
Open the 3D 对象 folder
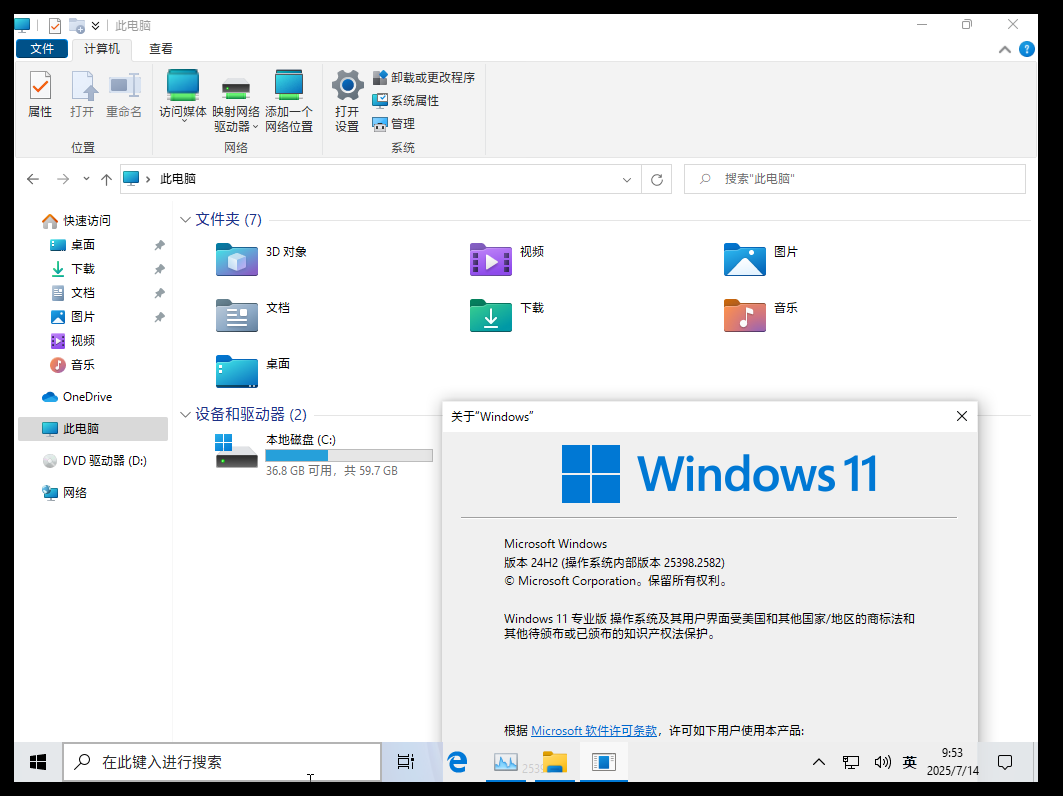[238, 259]
